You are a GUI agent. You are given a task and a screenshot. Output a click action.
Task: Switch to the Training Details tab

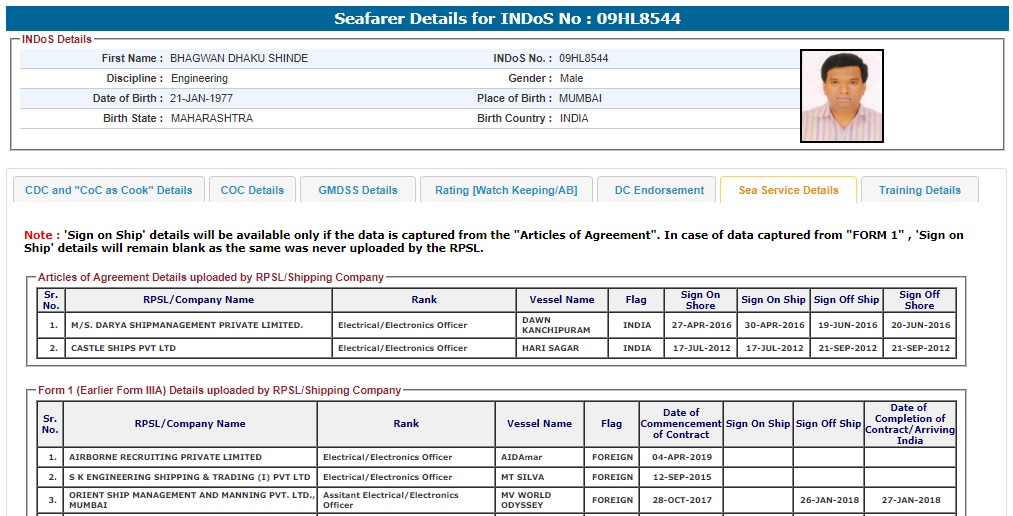pyautogui.click(x=919, y=190)
